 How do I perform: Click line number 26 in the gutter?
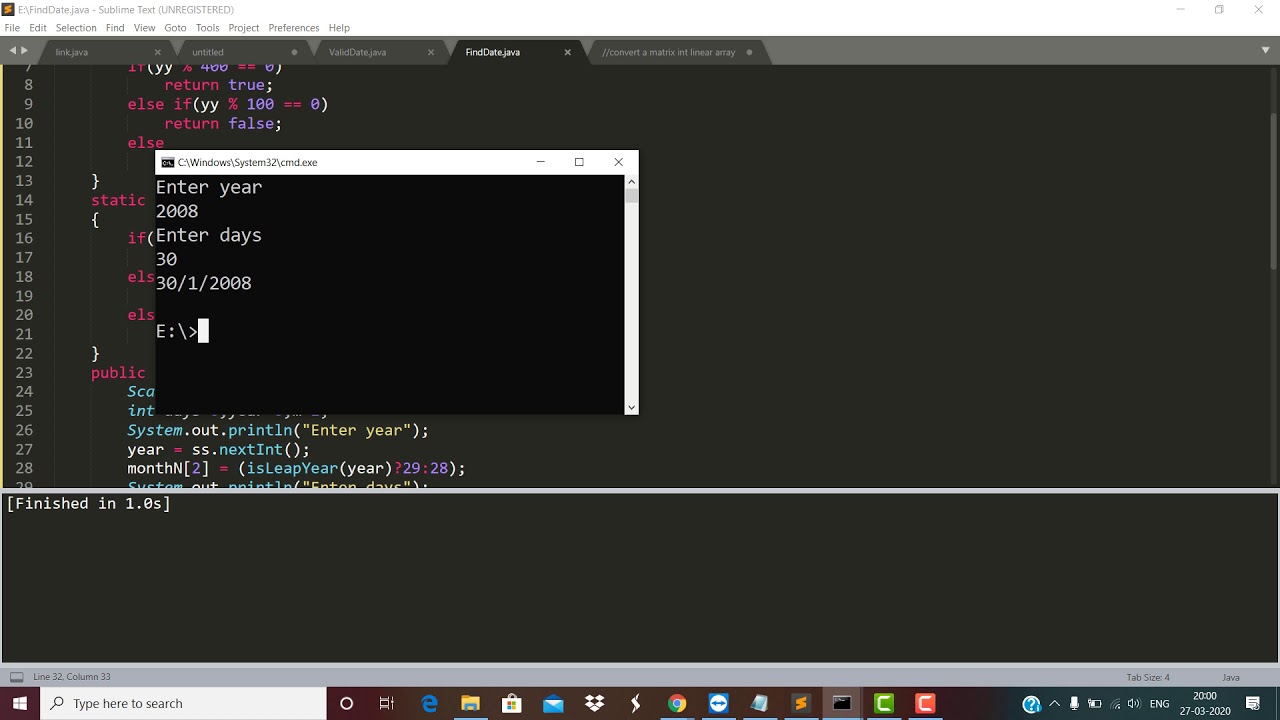[24, 430]
